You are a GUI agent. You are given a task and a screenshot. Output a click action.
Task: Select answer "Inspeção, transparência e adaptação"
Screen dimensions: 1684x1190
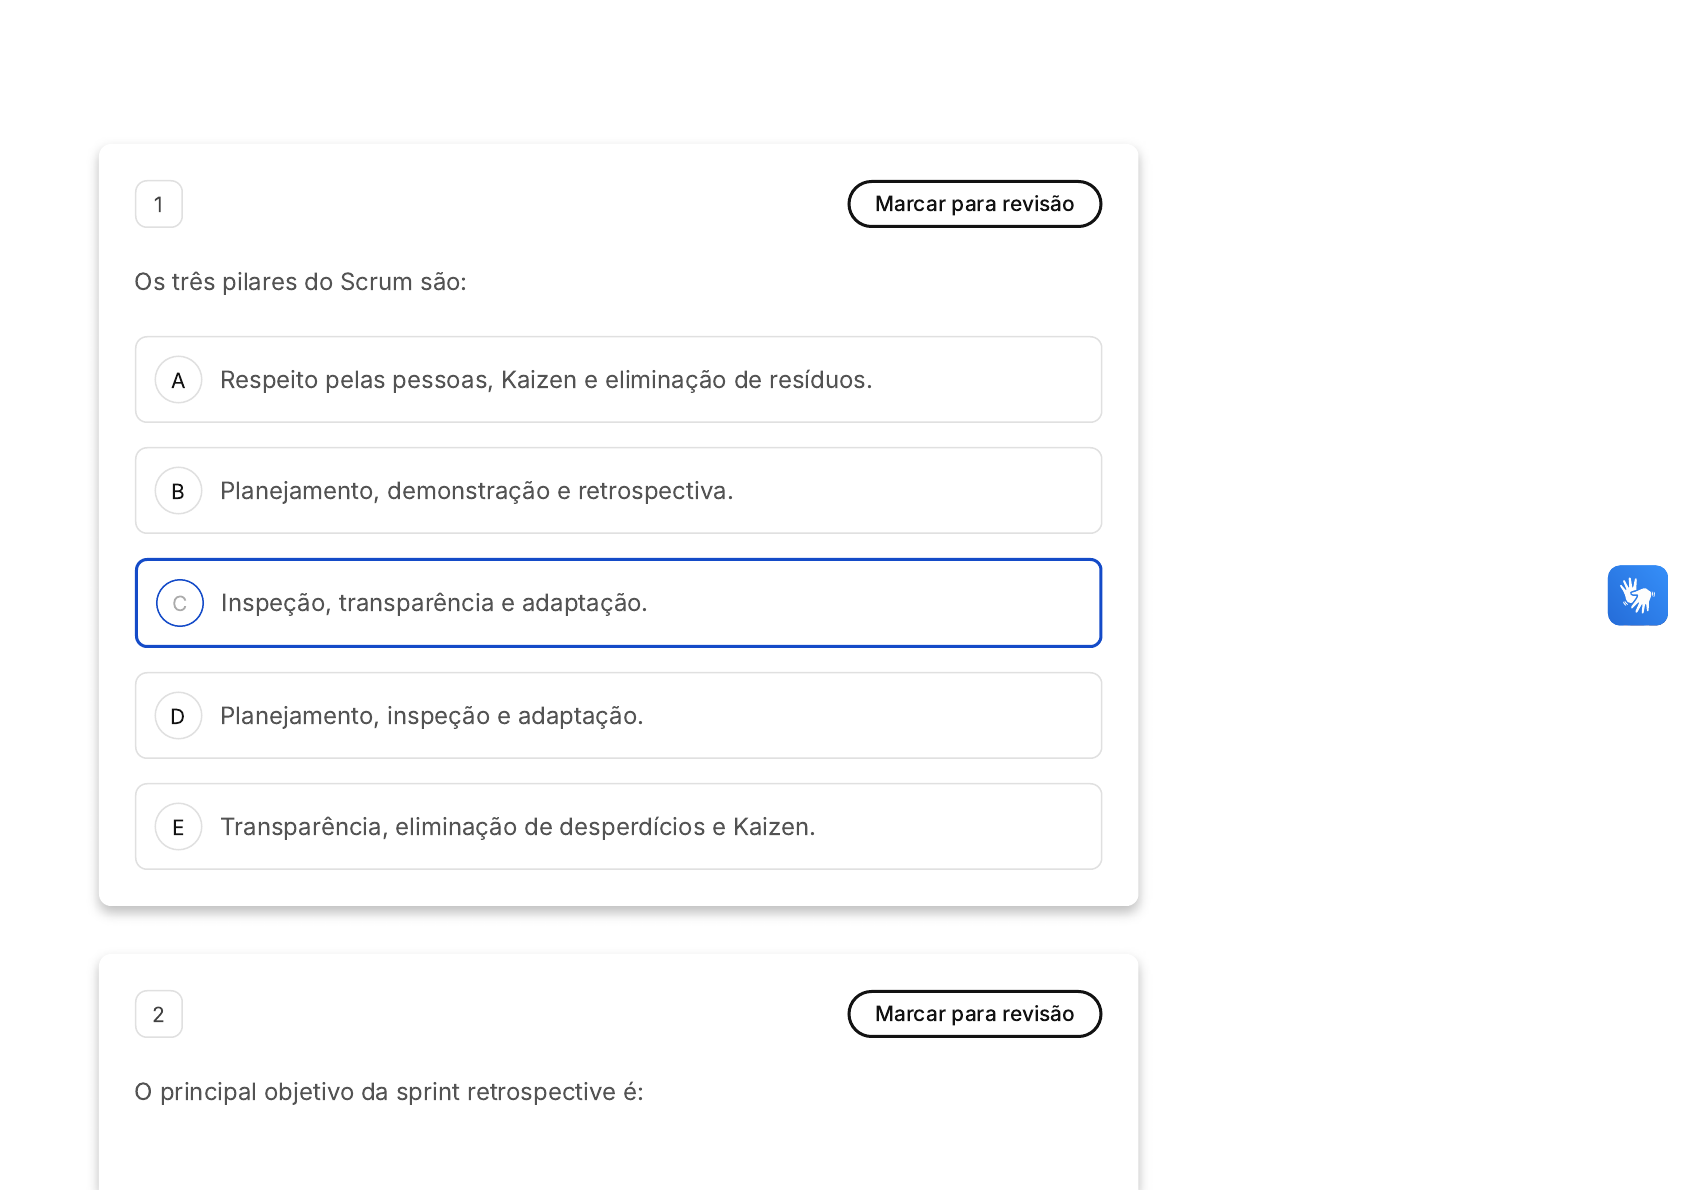pos(434,603)
